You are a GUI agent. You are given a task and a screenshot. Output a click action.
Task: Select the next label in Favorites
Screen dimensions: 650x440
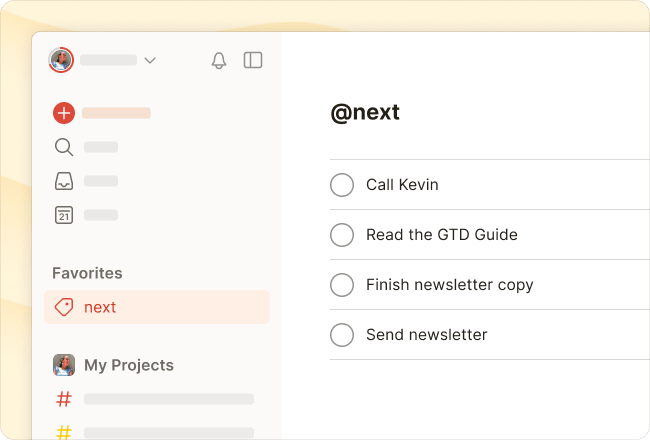(100, 307)
